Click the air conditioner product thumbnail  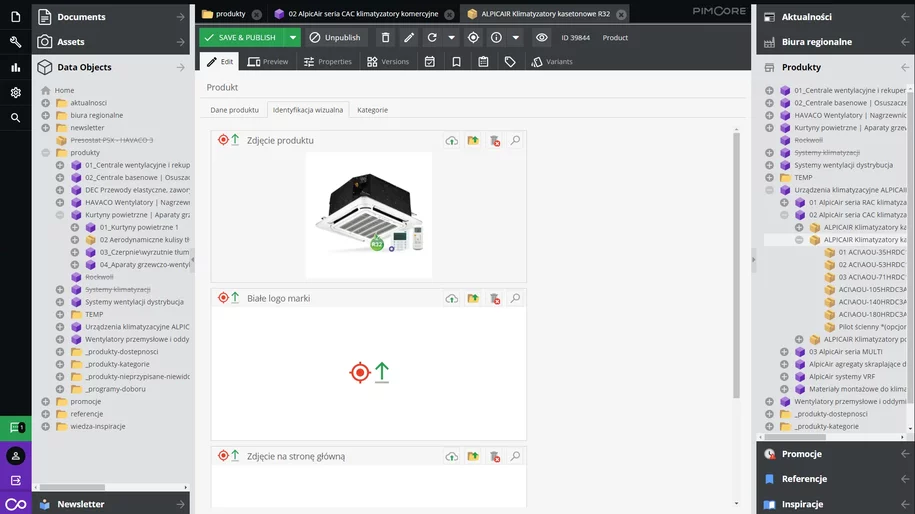pyautogui.click(x=368, y=214)
